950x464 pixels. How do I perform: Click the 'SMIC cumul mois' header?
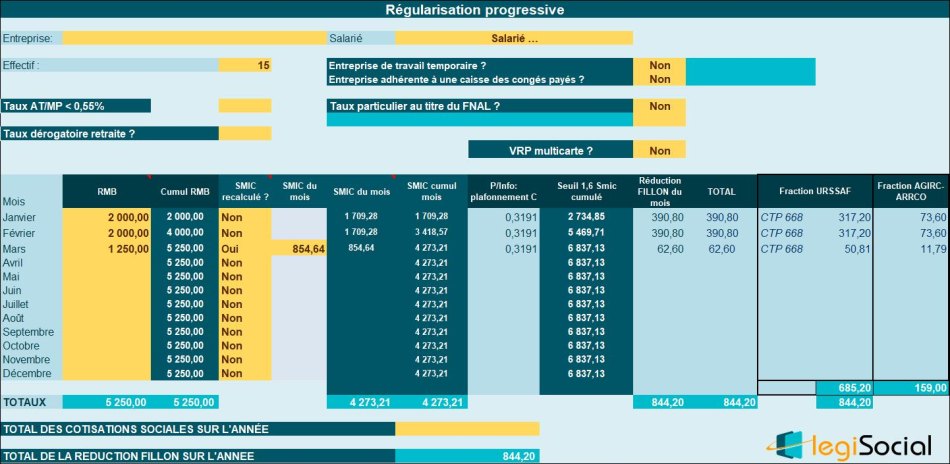coord(432,191)
